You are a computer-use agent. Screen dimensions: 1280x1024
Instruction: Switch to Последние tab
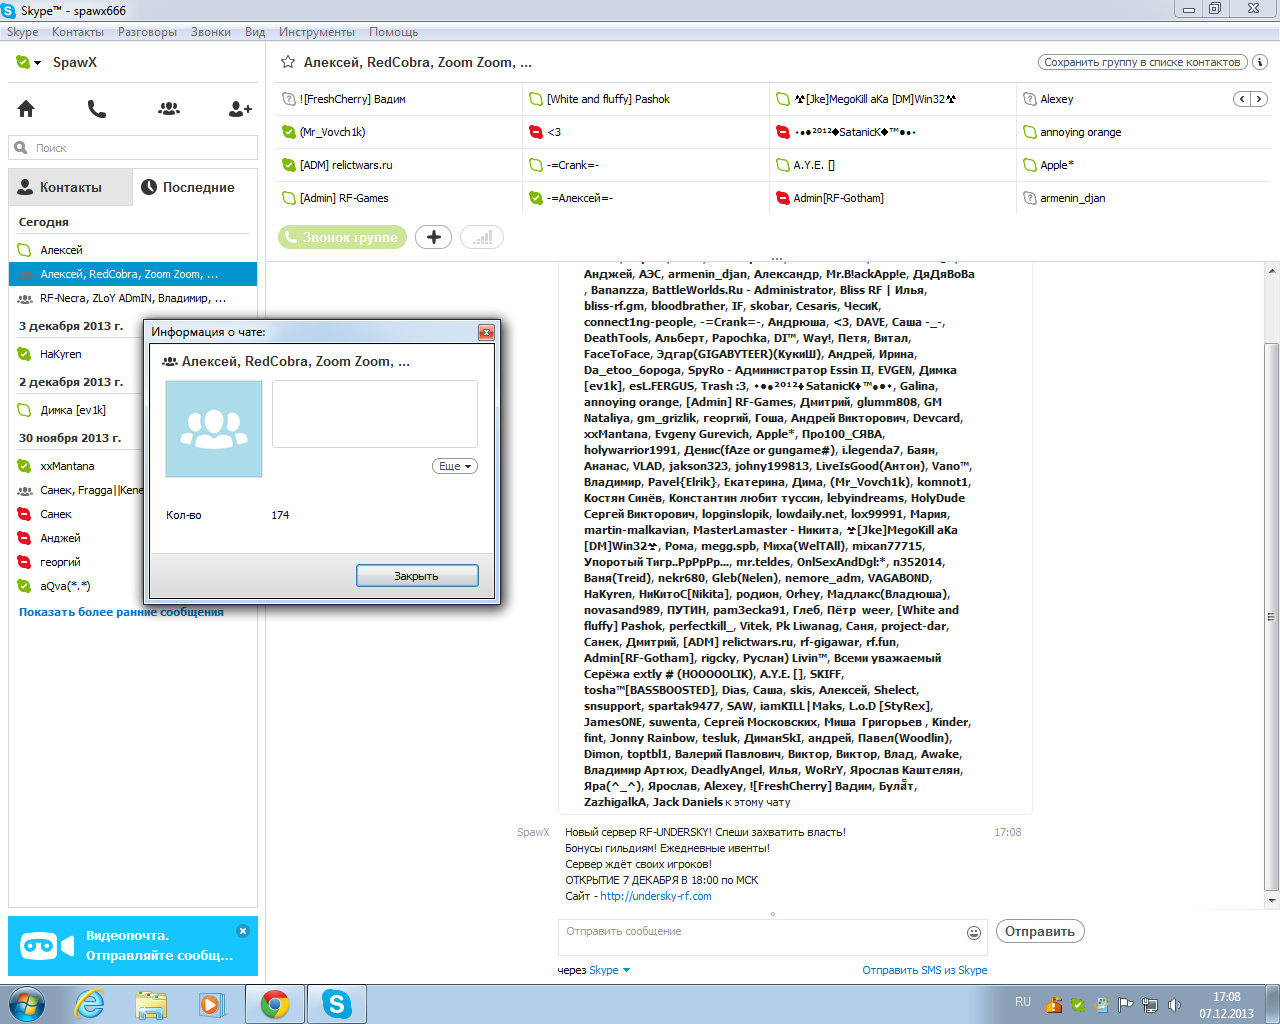pyautogui.click(x=194, y=187)
